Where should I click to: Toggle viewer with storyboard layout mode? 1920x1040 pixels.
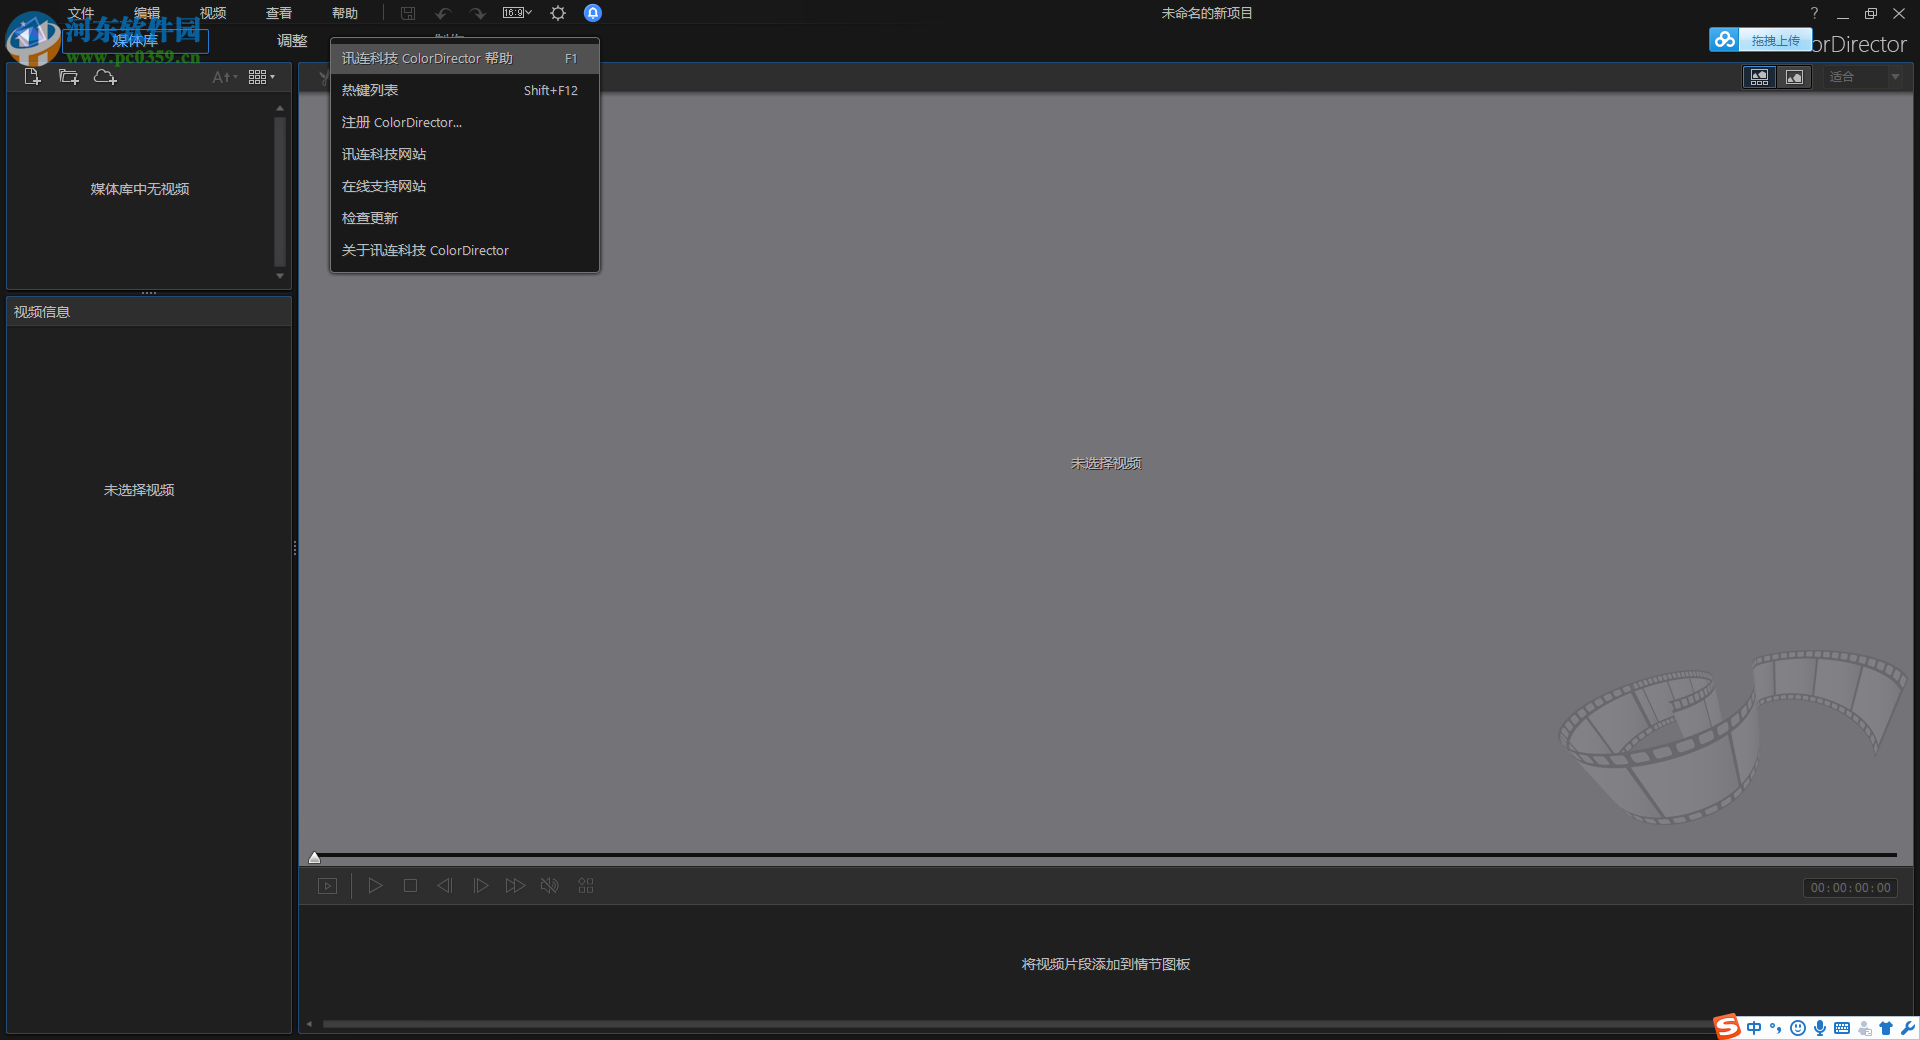pos(1759,77)
